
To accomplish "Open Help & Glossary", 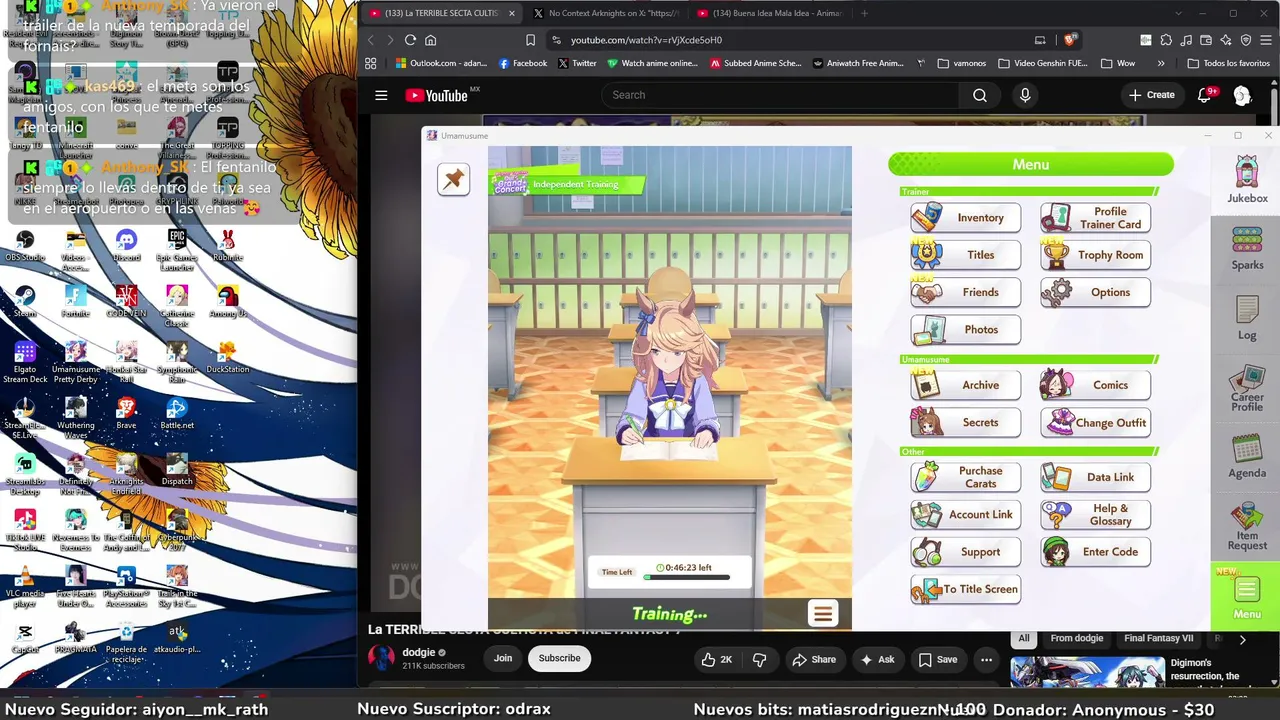I will click(x=1096, y=514).
